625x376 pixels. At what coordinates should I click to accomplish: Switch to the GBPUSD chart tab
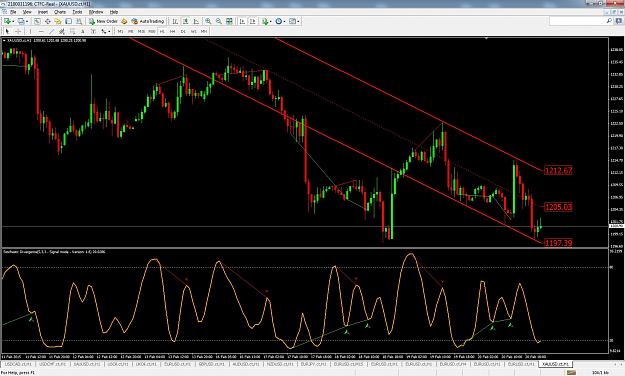211,364
